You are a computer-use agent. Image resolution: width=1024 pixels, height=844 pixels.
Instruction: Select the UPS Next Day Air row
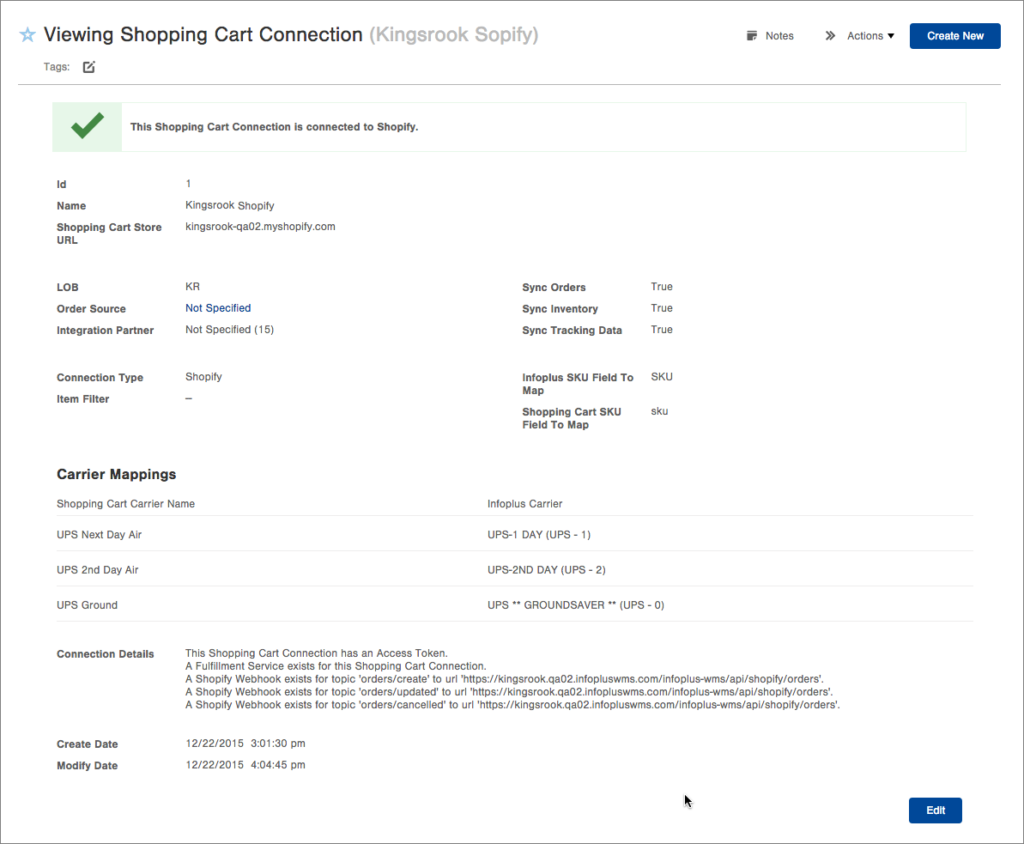point(515,534)
